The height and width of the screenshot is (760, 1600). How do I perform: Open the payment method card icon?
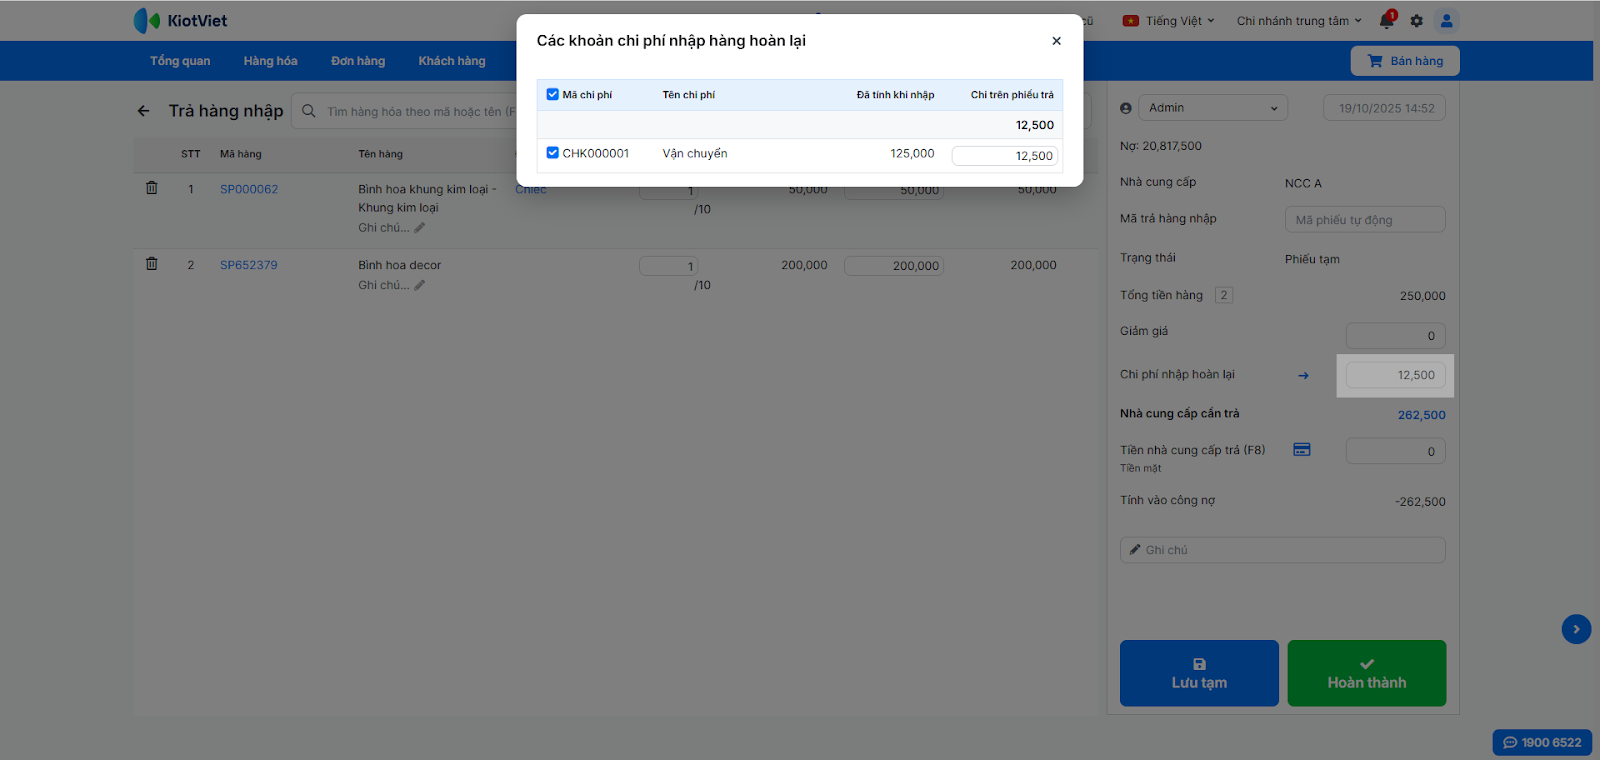point(1302,450)
